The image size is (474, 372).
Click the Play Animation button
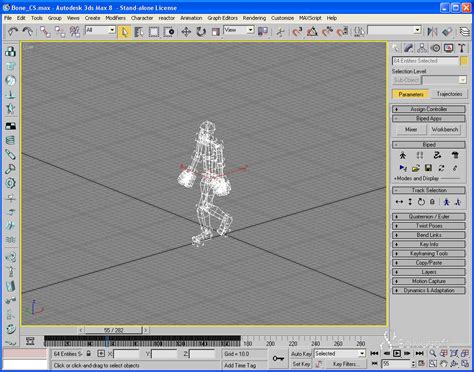(397, 354)
